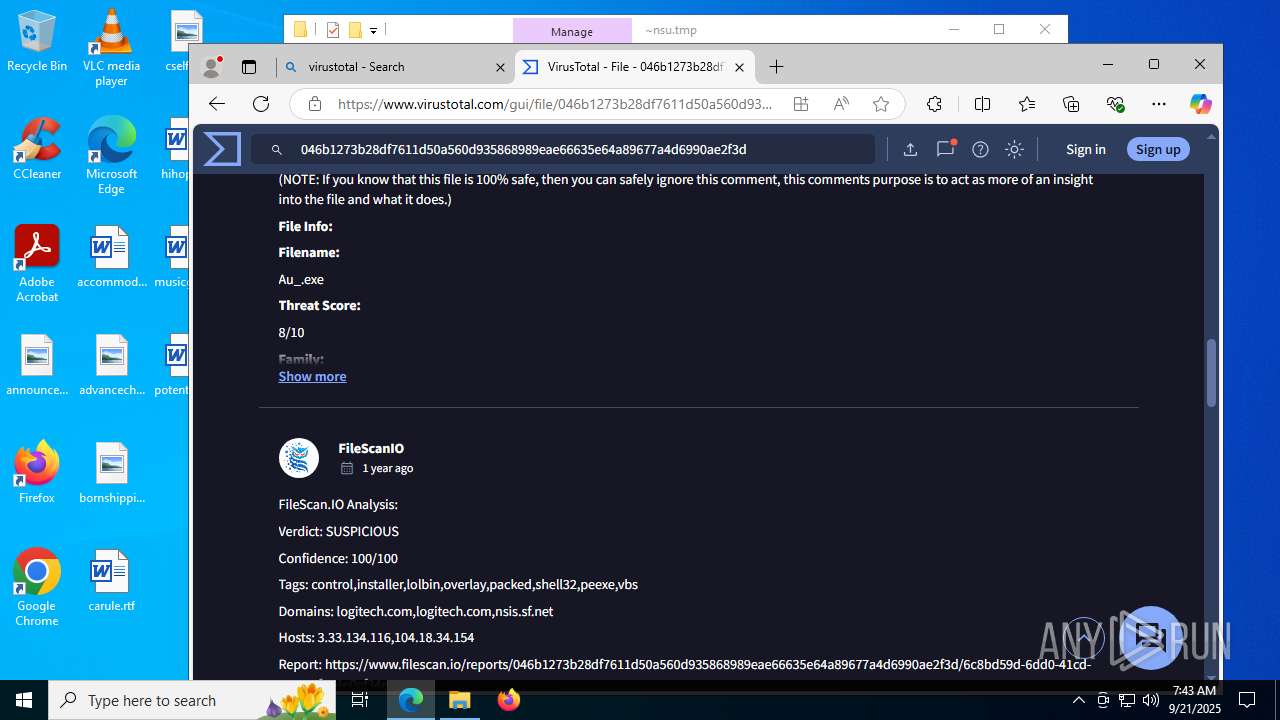Select the CCleaner desktop icon
This screenshot has width=1280, height=720.
point(37,149)
